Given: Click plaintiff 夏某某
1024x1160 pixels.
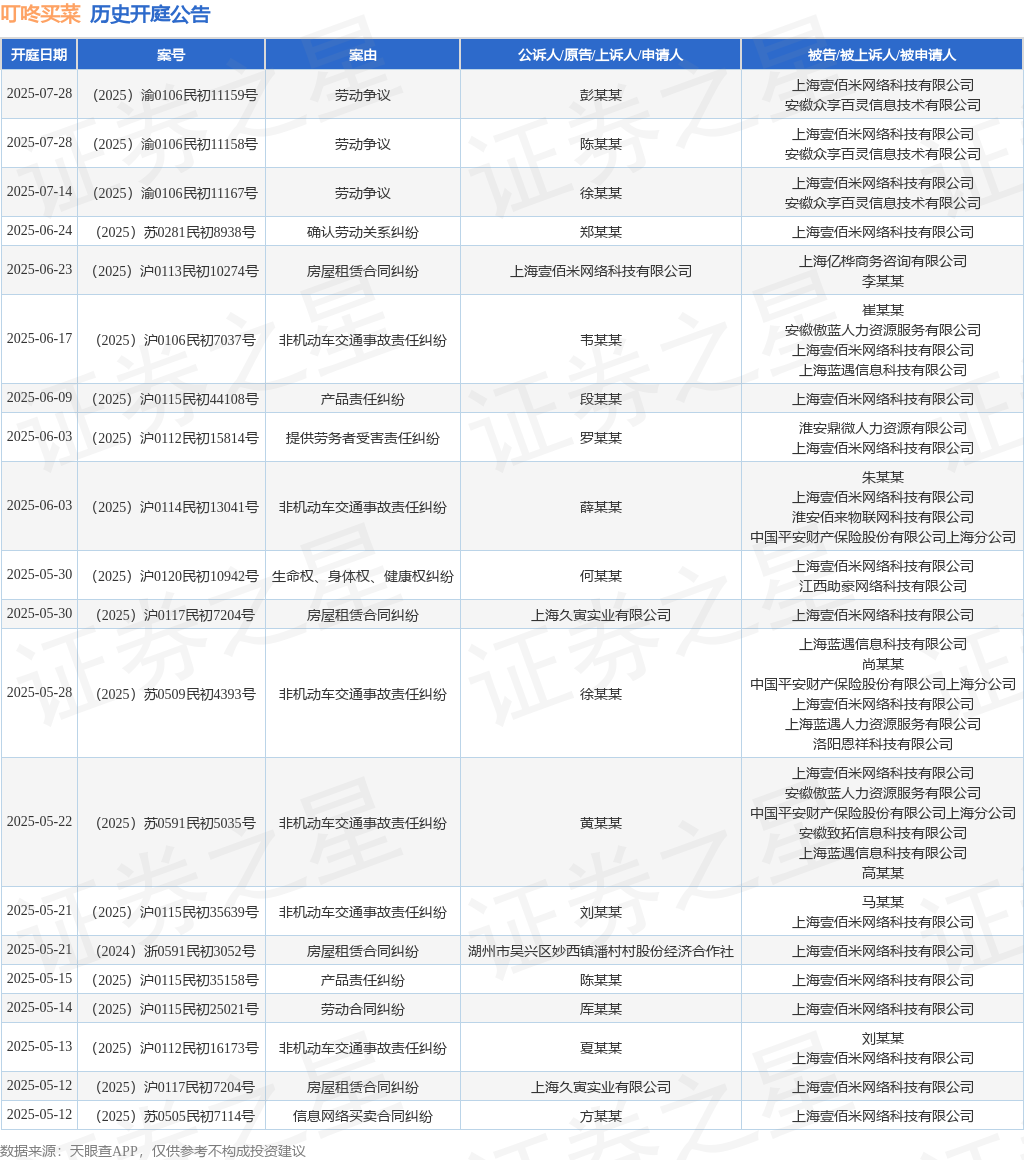Looking at the screenshot, I should [x=600, y=1048].
